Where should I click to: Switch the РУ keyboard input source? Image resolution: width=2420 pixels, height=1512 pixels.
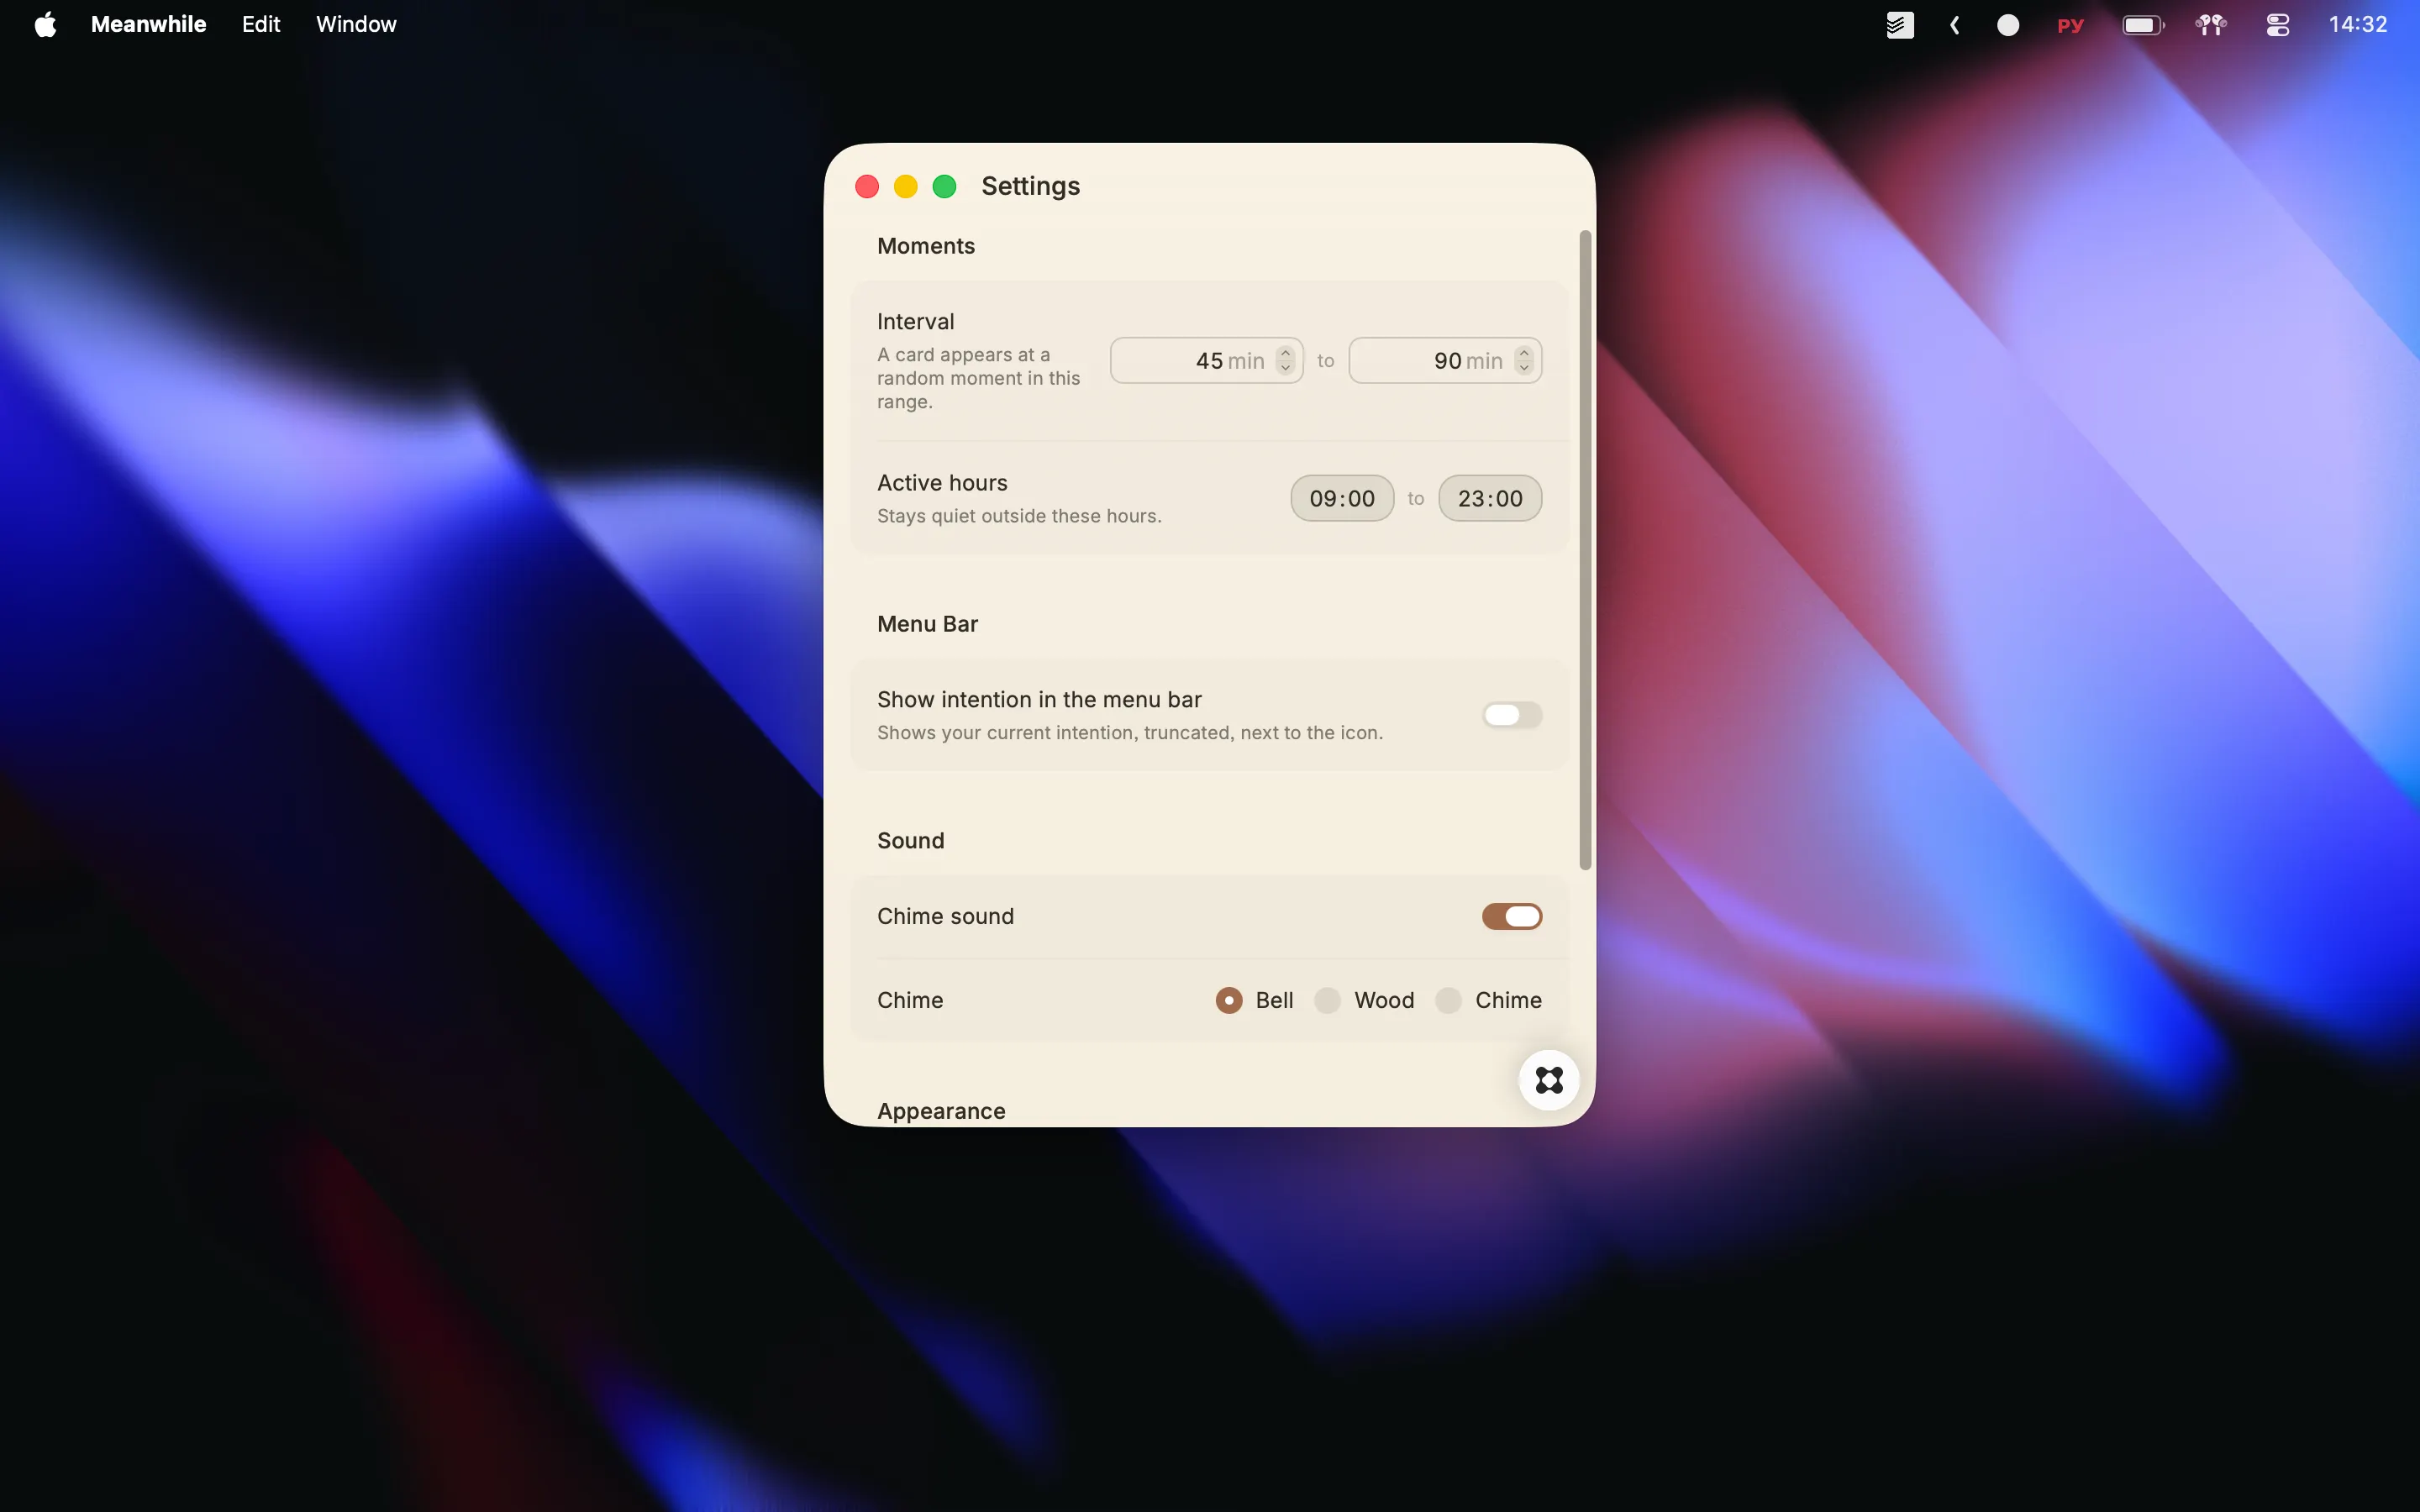2070,25
